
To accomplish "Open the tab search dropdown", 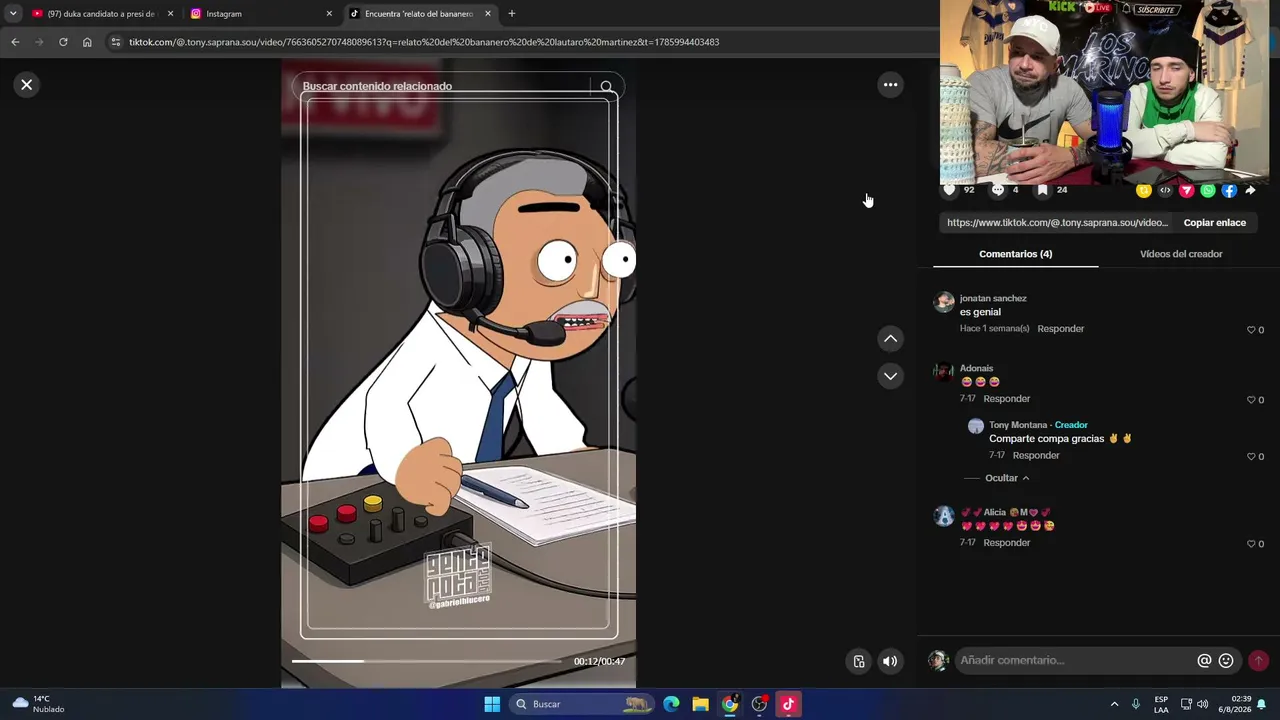I will [12, 14].
